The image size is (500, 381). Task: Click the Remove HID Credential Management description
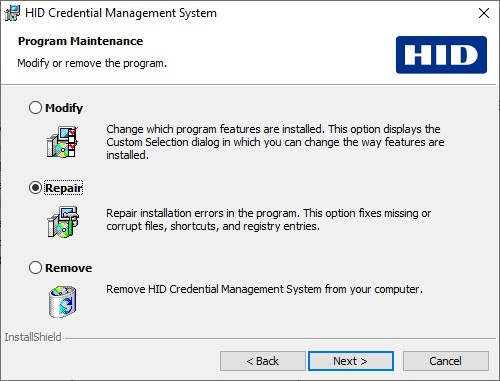pyautogui.click(x=264, y=289)
